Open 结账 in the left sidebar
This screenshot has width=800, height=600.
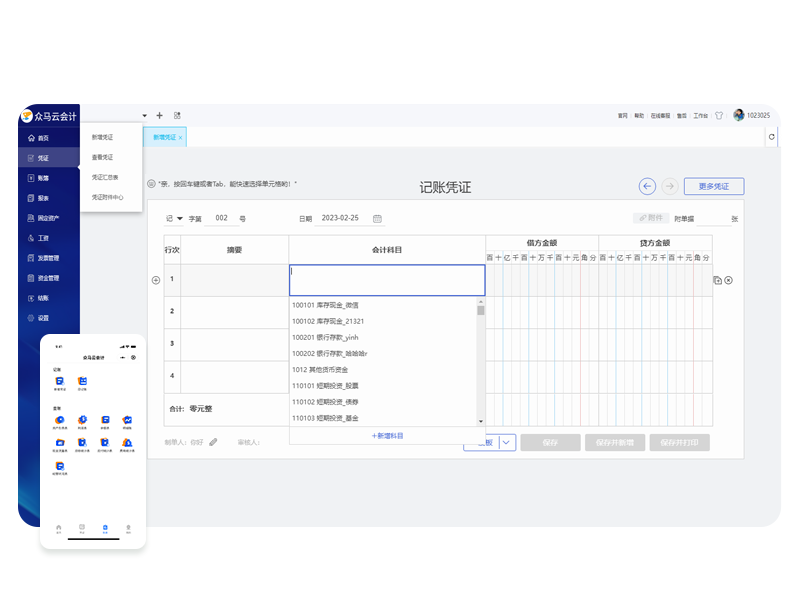tap(39, 298)
